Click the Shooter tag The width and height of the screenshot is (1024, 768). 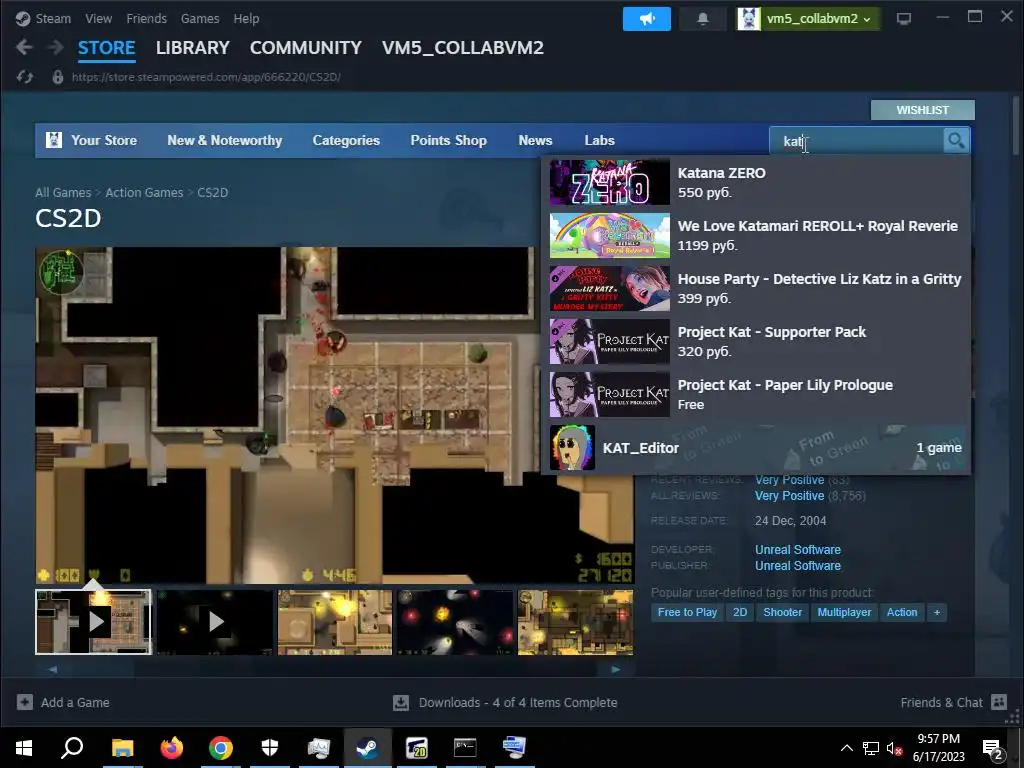pos(782,613)
